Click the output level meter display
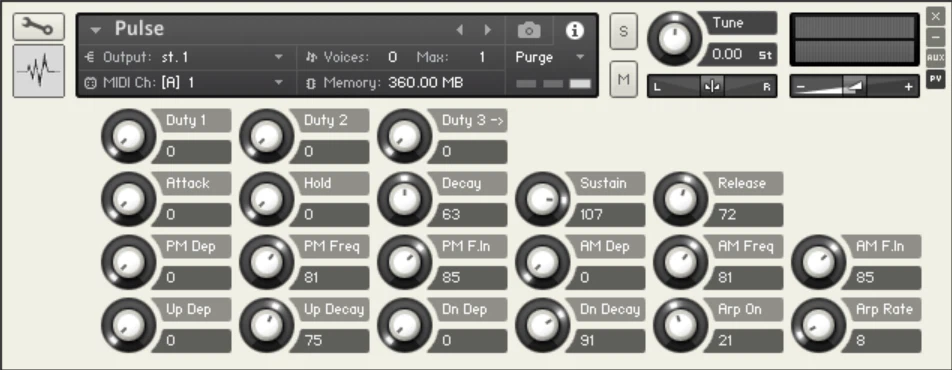This screenshot has height=370, width=952. [854, 39]
